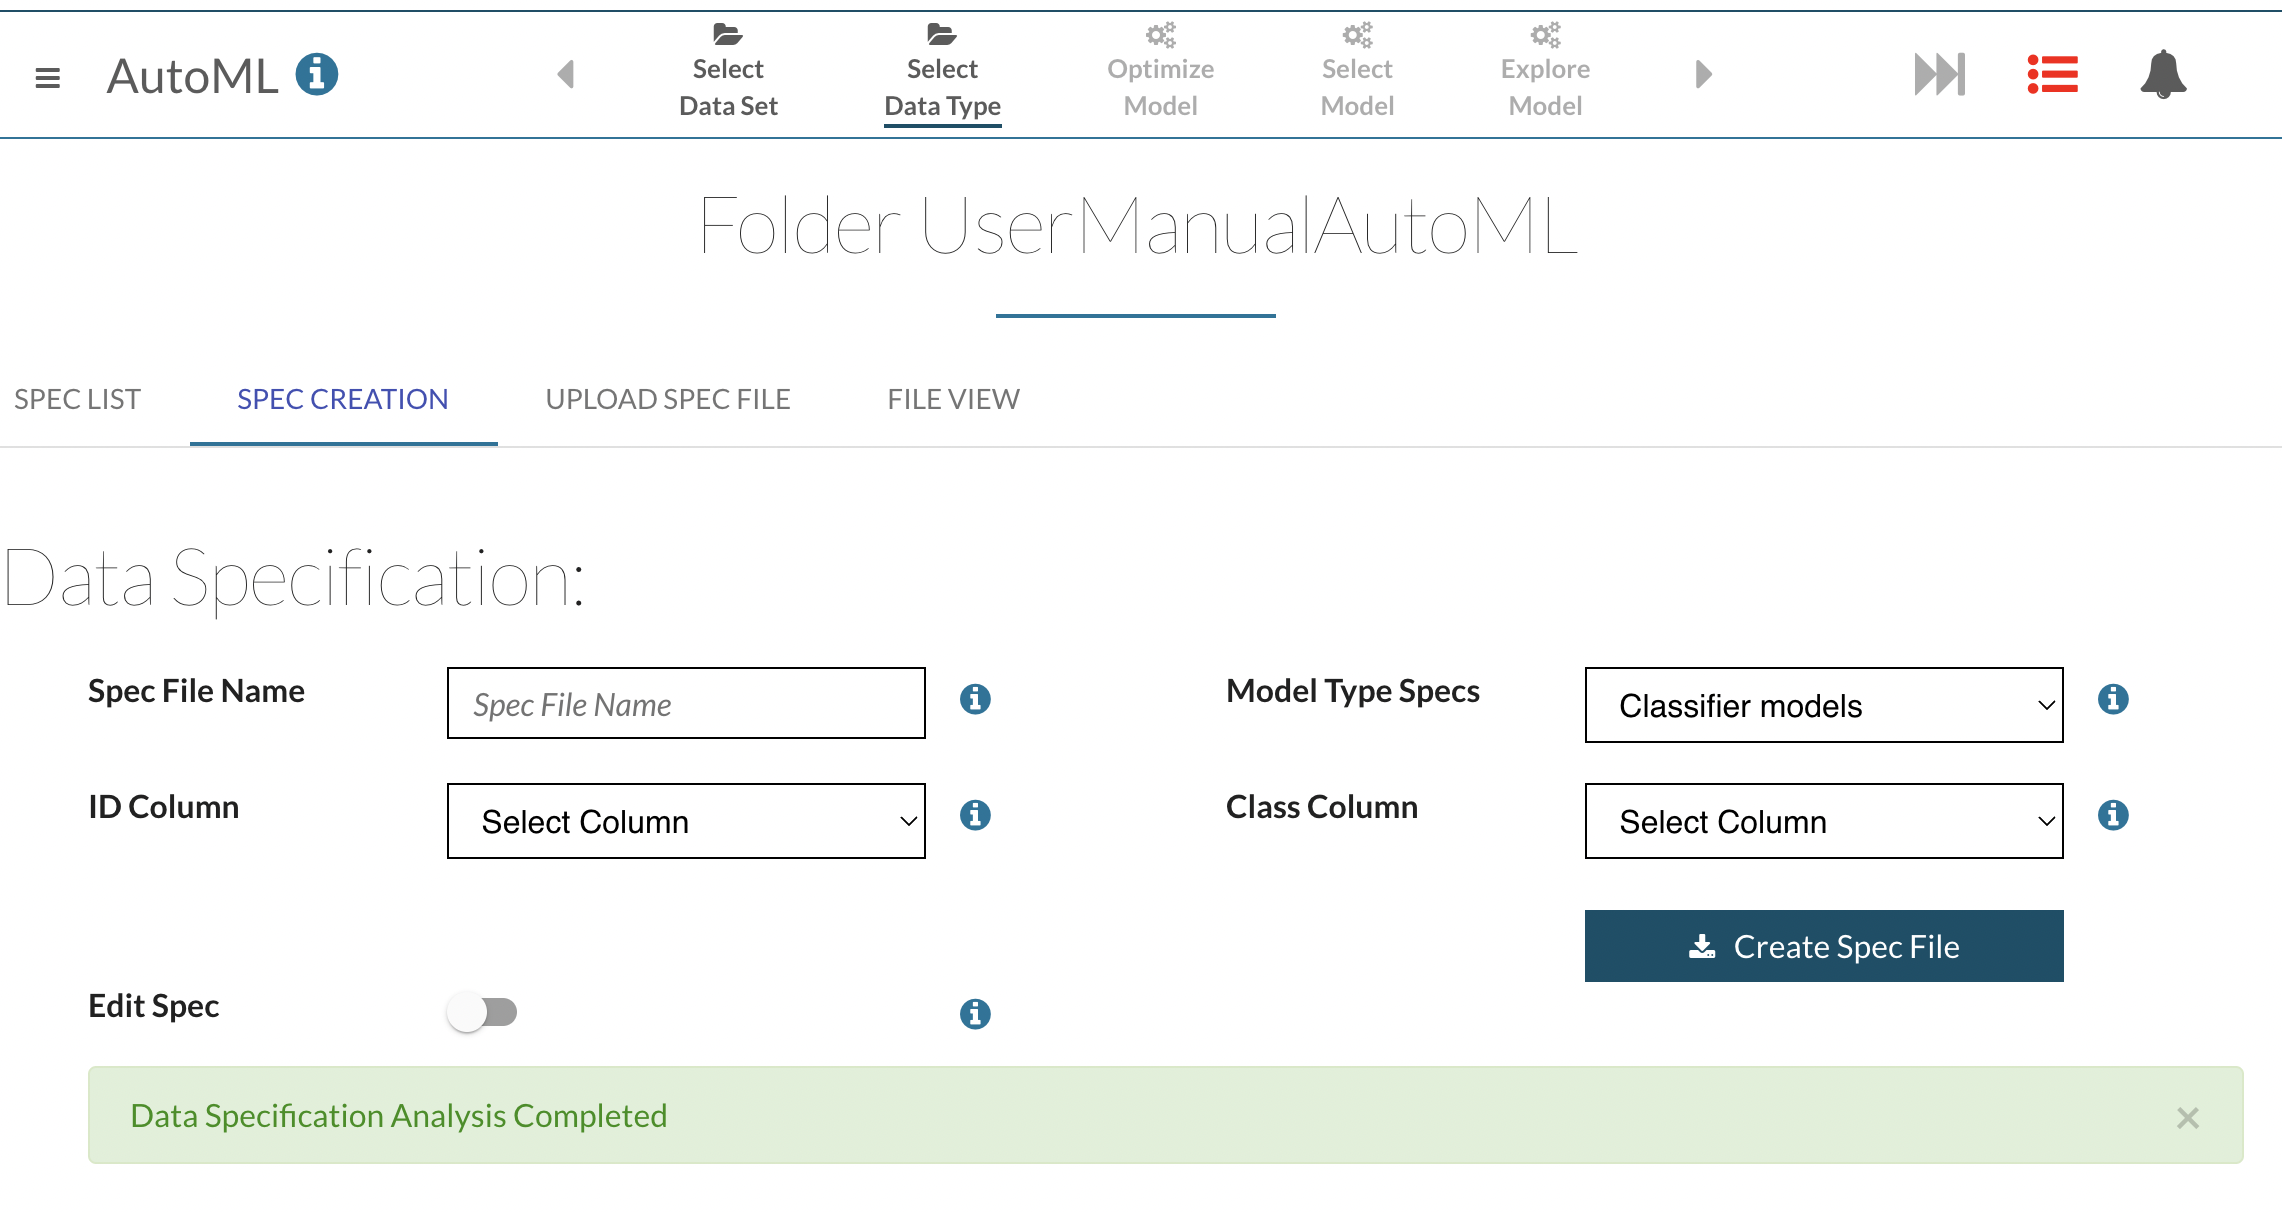Screen dimensions: 2282x1212
Task: Click info icon next to Model Type Specs
Action: click(x=2113, y=699)
